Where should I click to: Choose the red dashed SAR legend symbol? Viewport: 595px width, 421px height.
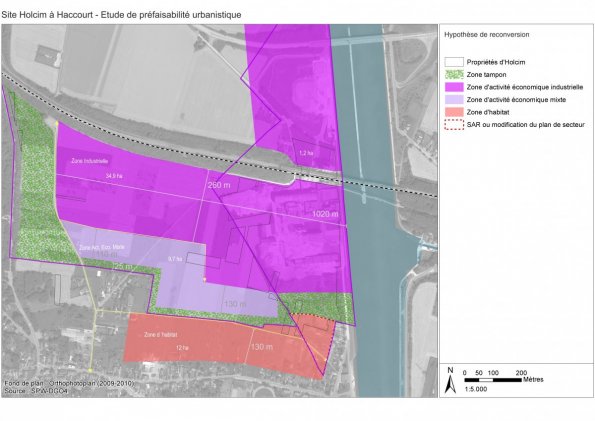pyautogui.click(x=454, y=125)
